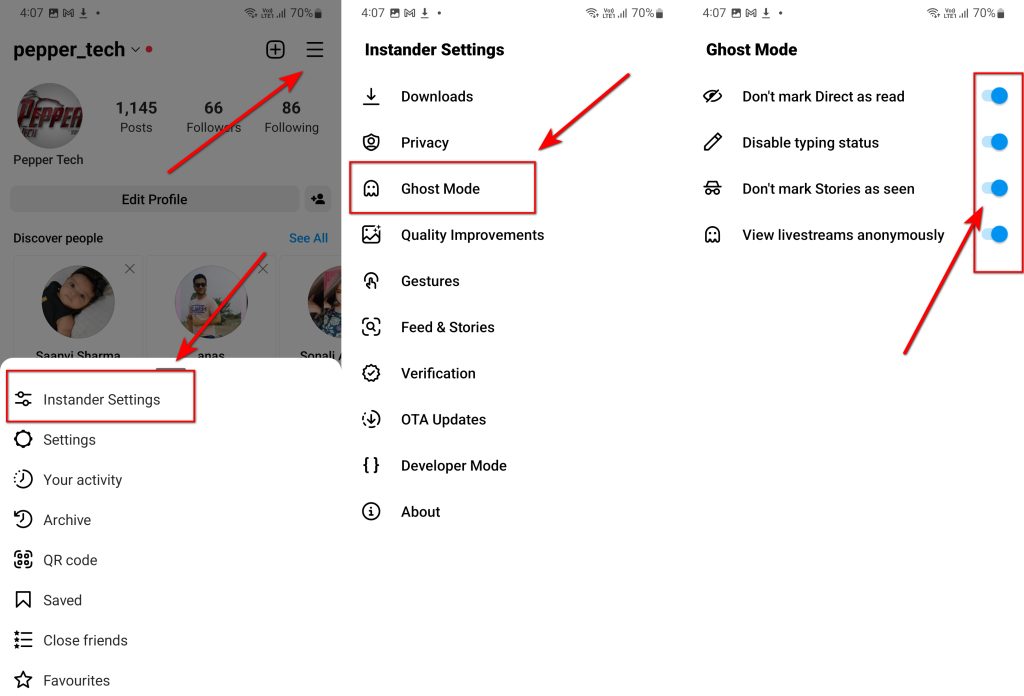Open Quality Improvements settings

[x=472, y=235]
